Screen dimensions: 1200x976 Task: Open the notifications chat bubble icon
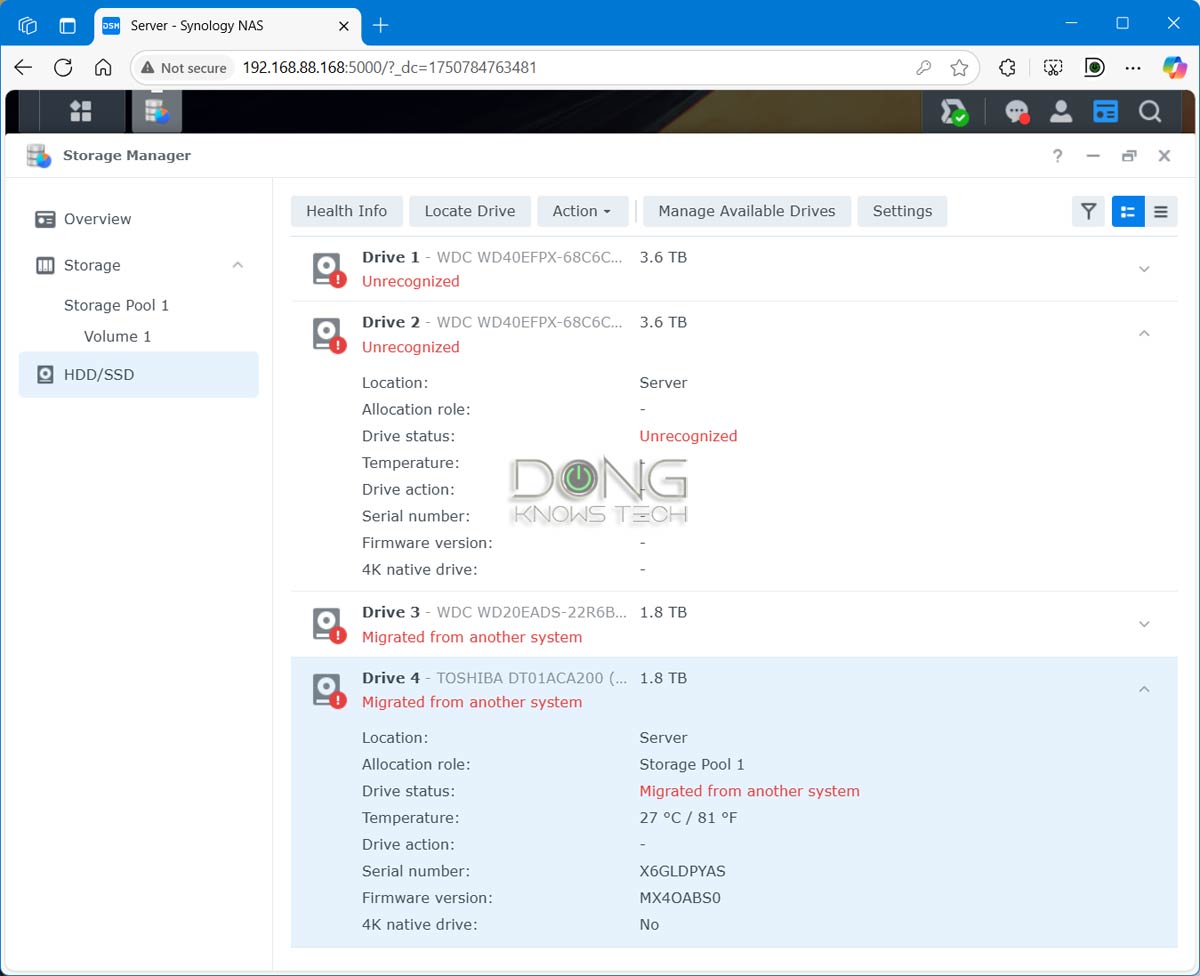(x=1017, y=112)
